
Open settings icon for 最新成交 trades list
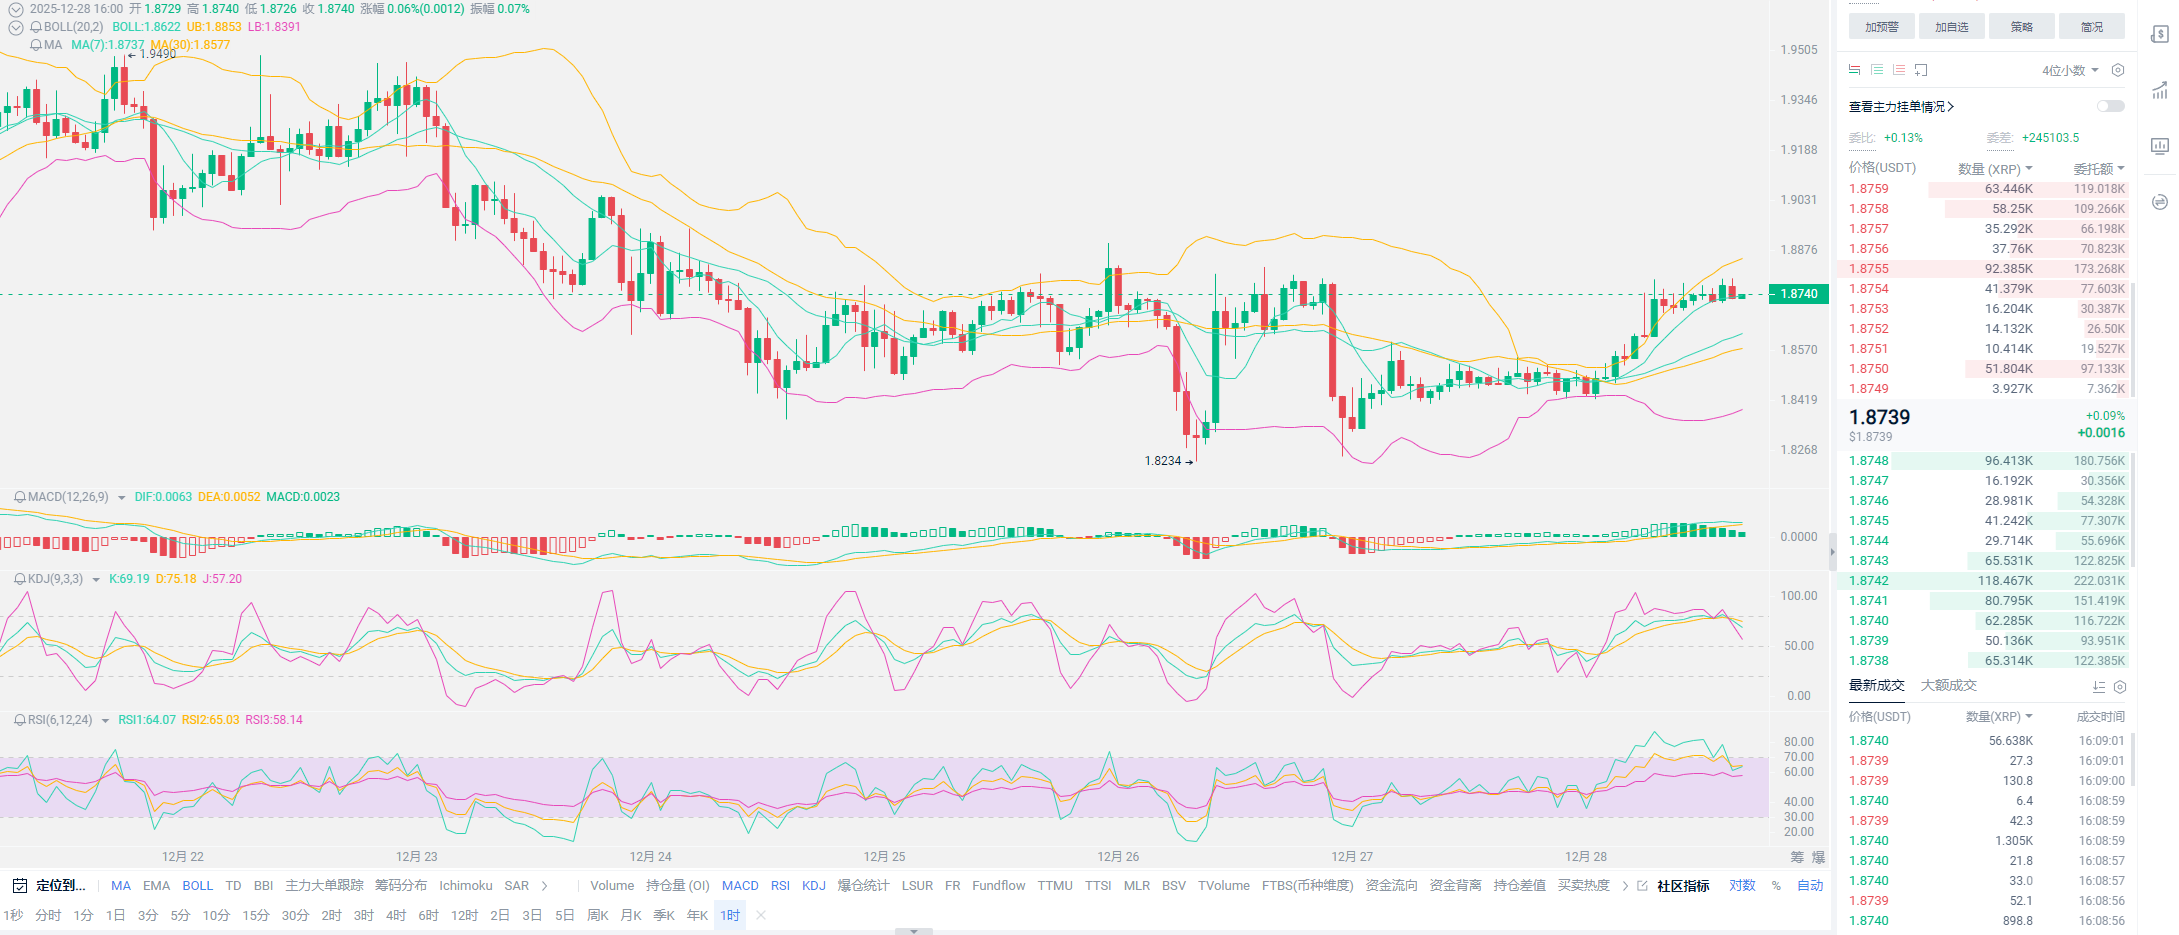pyautogui.click(x=2119, y=687)
